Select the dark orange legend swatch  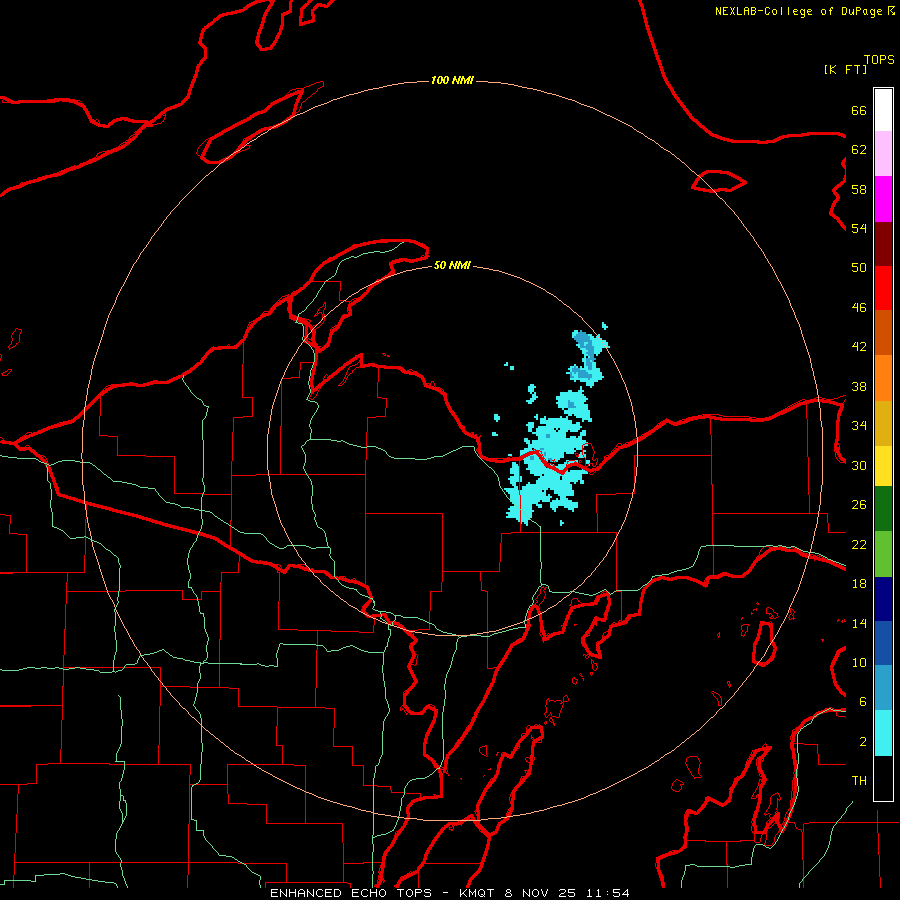coord(883,332)
